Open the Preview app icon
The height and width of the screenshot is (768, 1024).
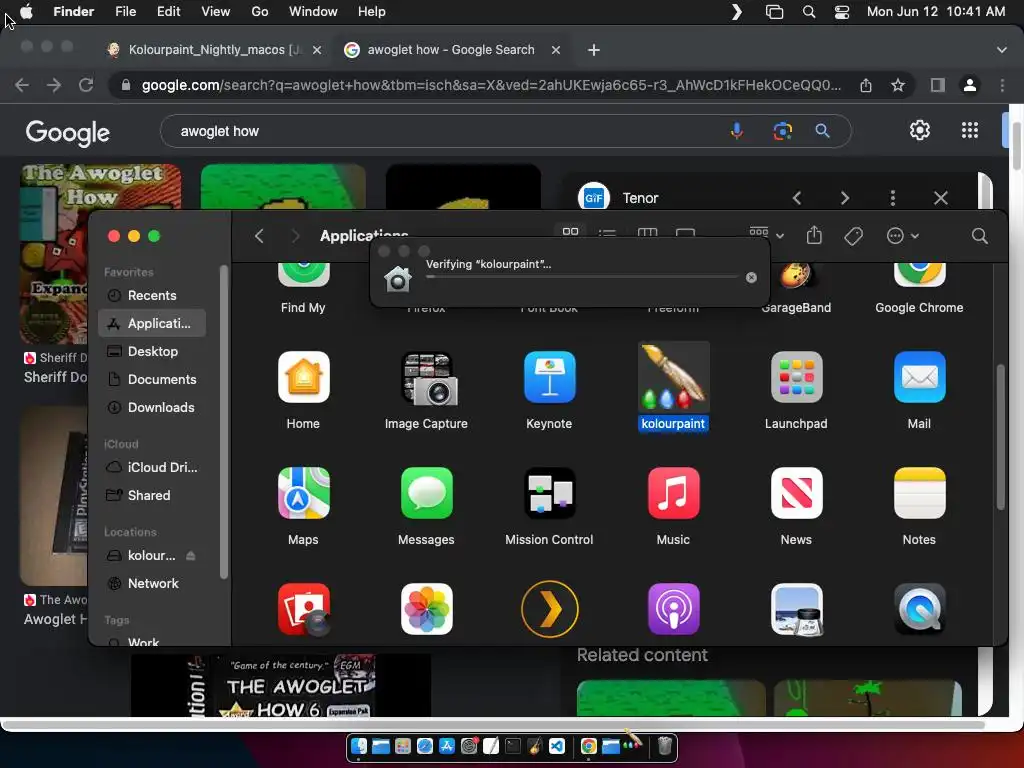tap(796, 609)
